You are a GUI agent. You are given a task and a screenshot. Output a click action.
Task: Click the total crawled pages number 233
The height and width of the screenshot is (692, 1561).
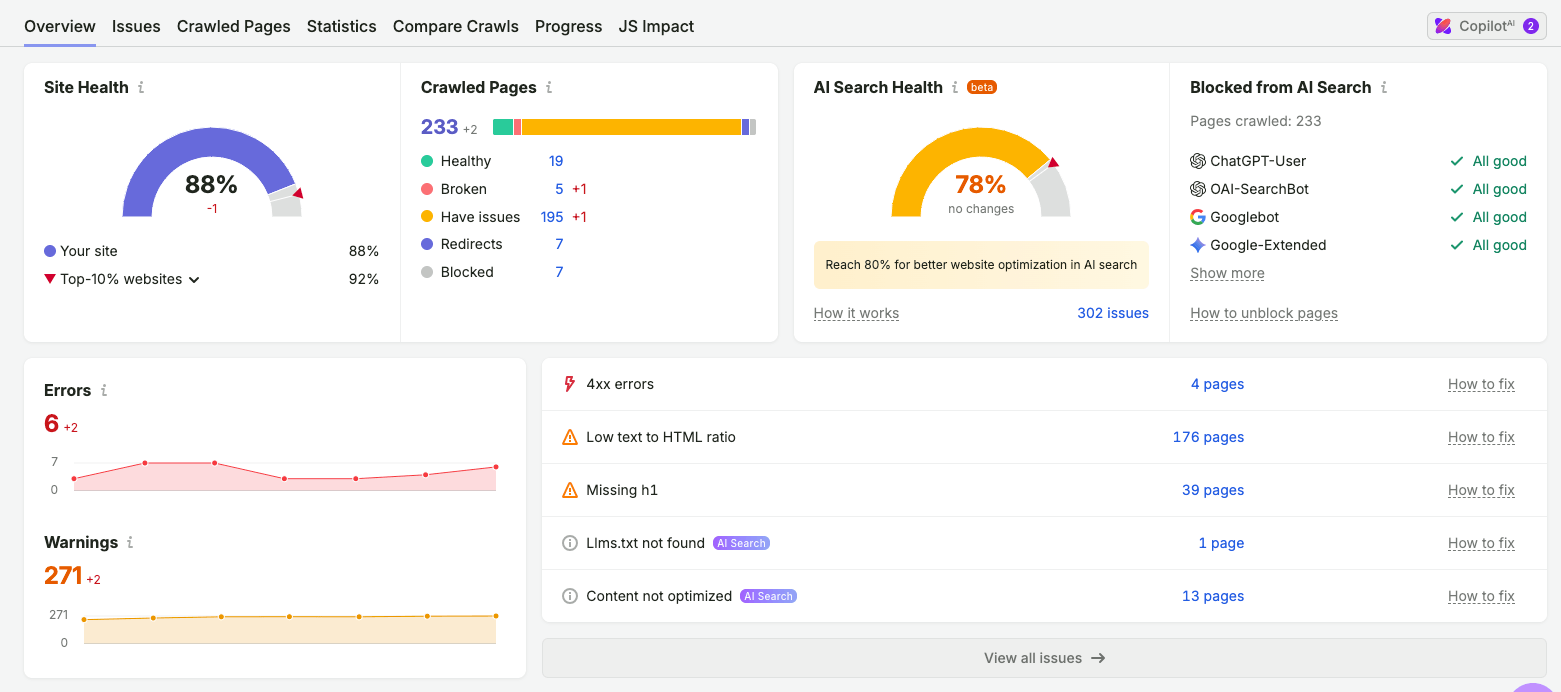(x=439, y=127)
